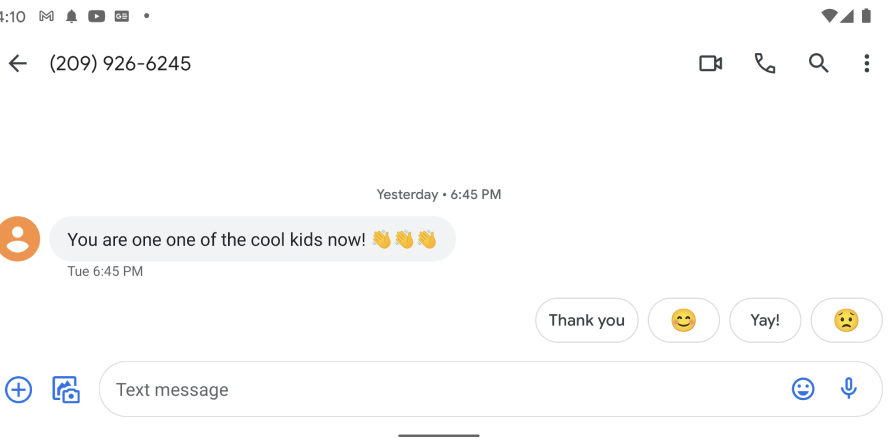
Task: Tap the (209) 926-6245 conversation title
Action: [120, 64]
